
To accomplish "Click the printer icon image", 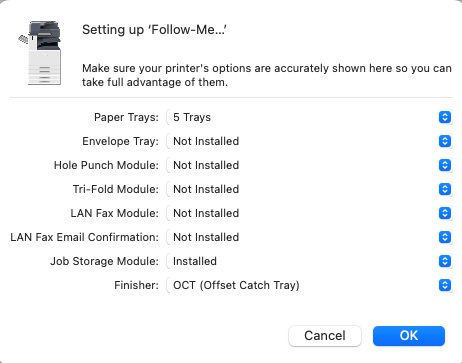I will tap(40, 53).
